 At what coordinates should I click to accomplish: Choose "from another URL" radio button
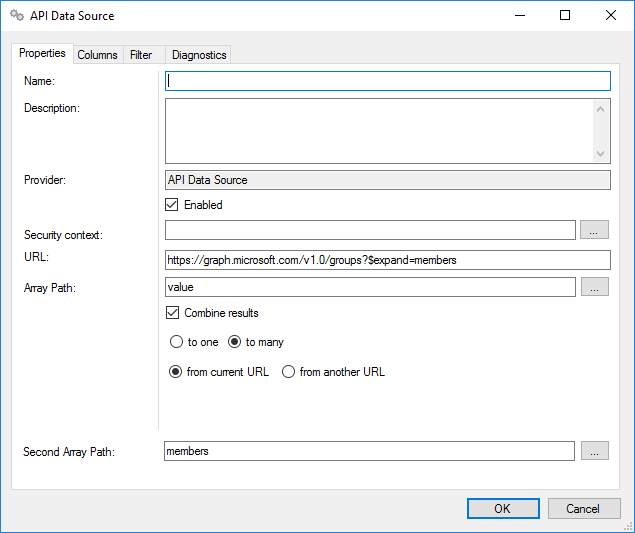coord(289,372)
